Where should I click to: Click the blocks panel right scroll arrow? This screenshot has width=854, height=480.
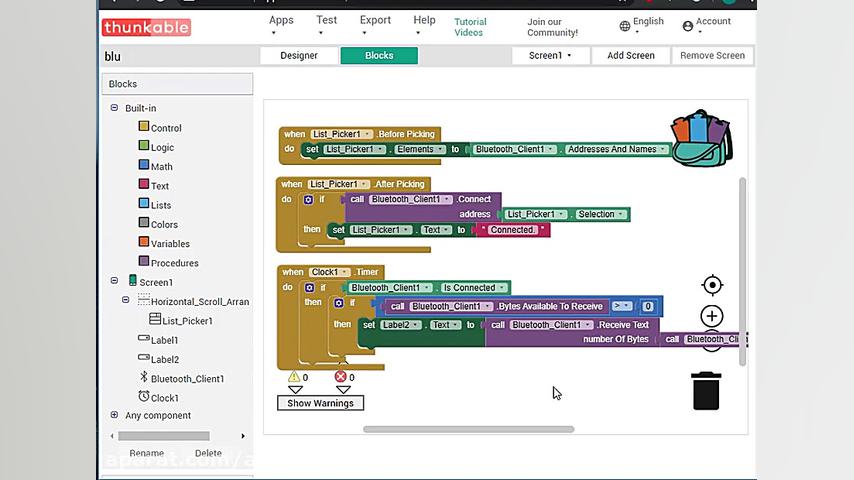pyautogui.click(x=243, y=436)
